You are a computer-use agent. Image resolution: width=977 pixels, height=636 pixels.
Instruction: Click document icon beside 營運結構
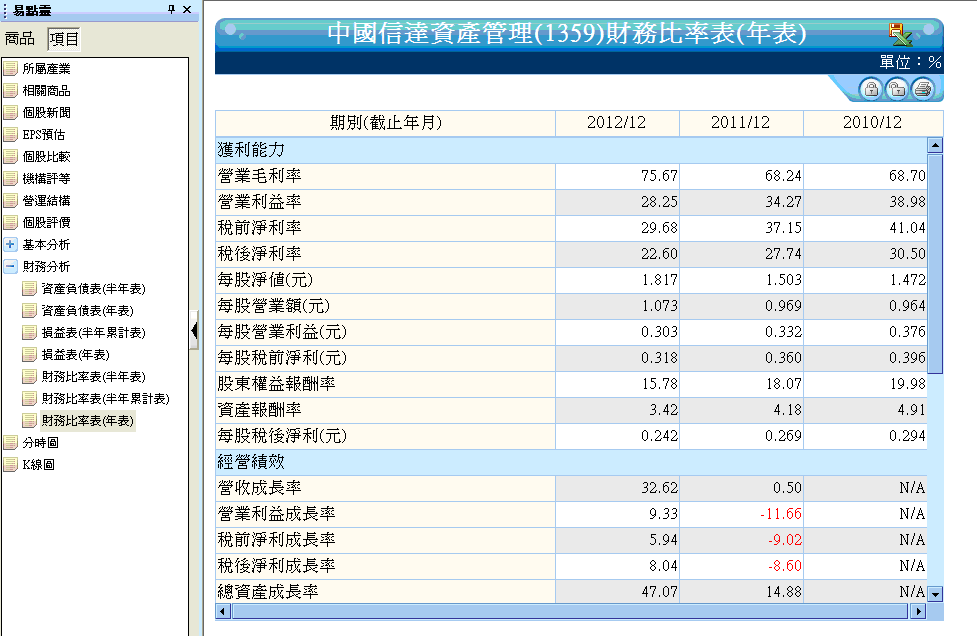[11, 201]
